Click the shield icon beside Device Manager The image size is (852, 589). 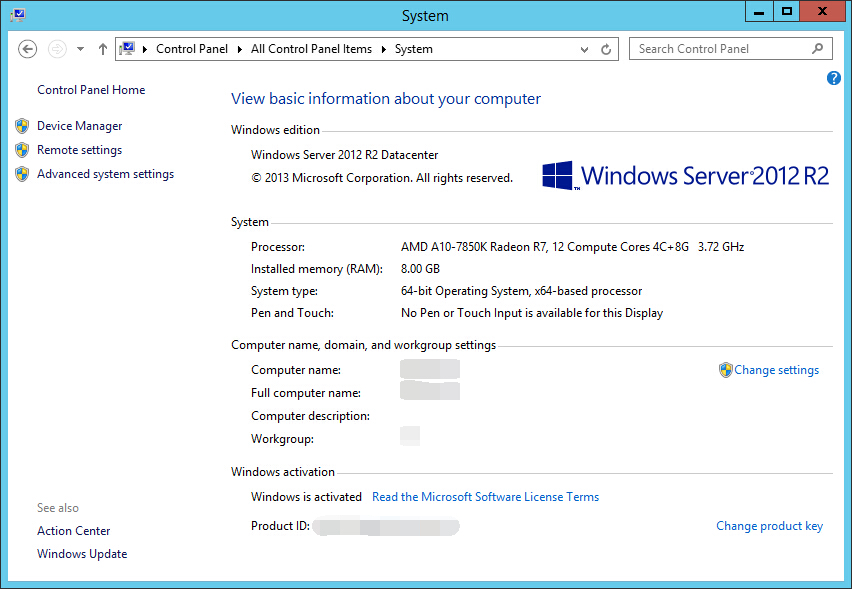(x=22, y=126)
